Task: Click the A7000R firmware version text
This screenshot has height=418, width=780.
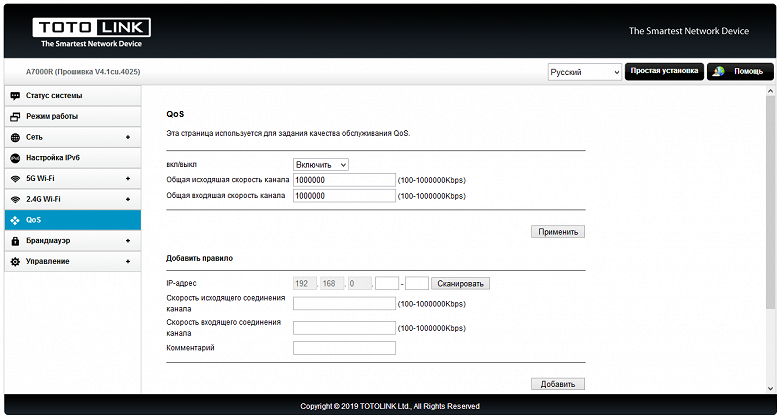Action: tap(83, 72)
